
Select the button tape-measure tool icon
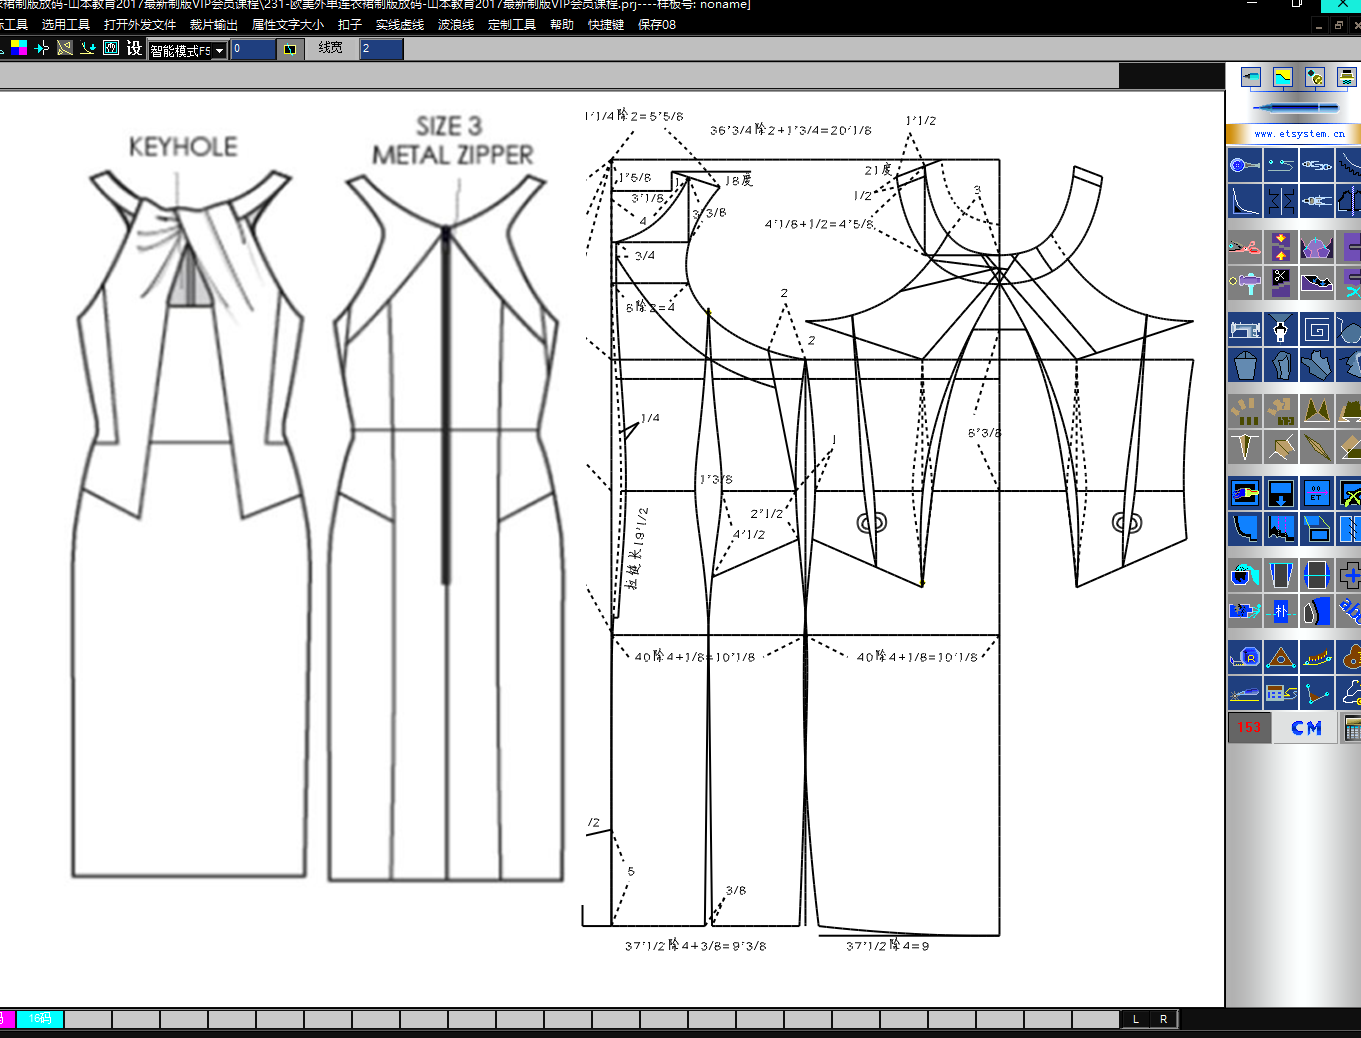point(1245,165)
